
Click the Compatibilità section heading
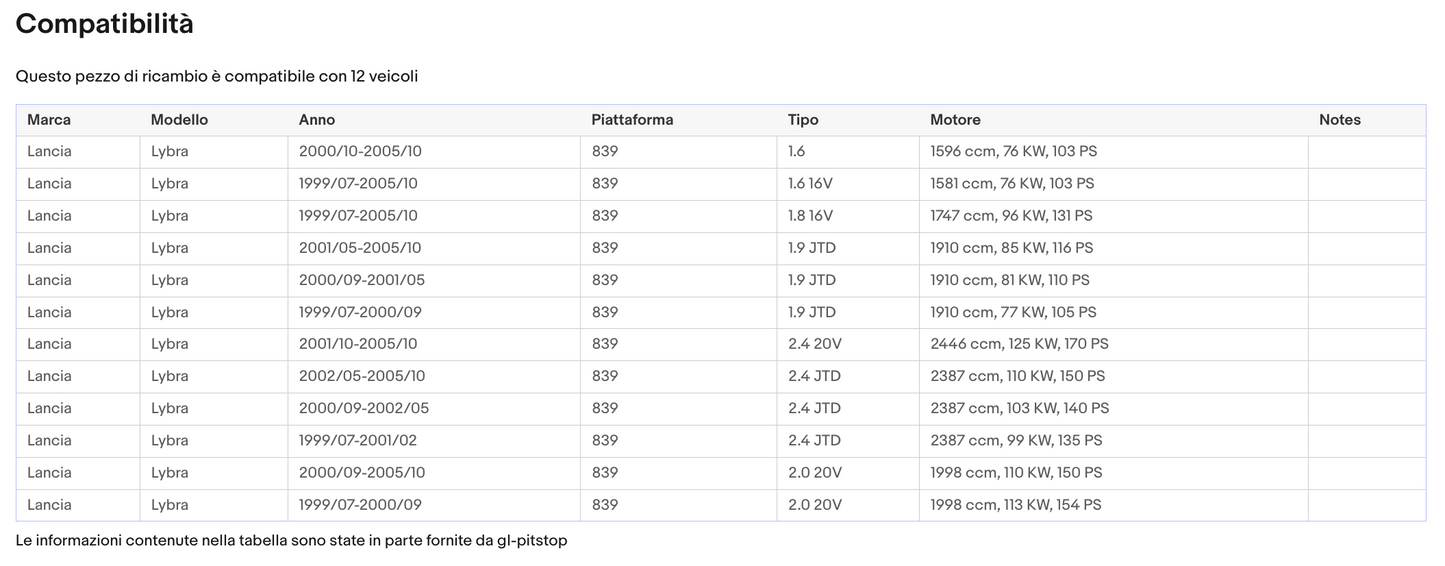coord(105,25)
